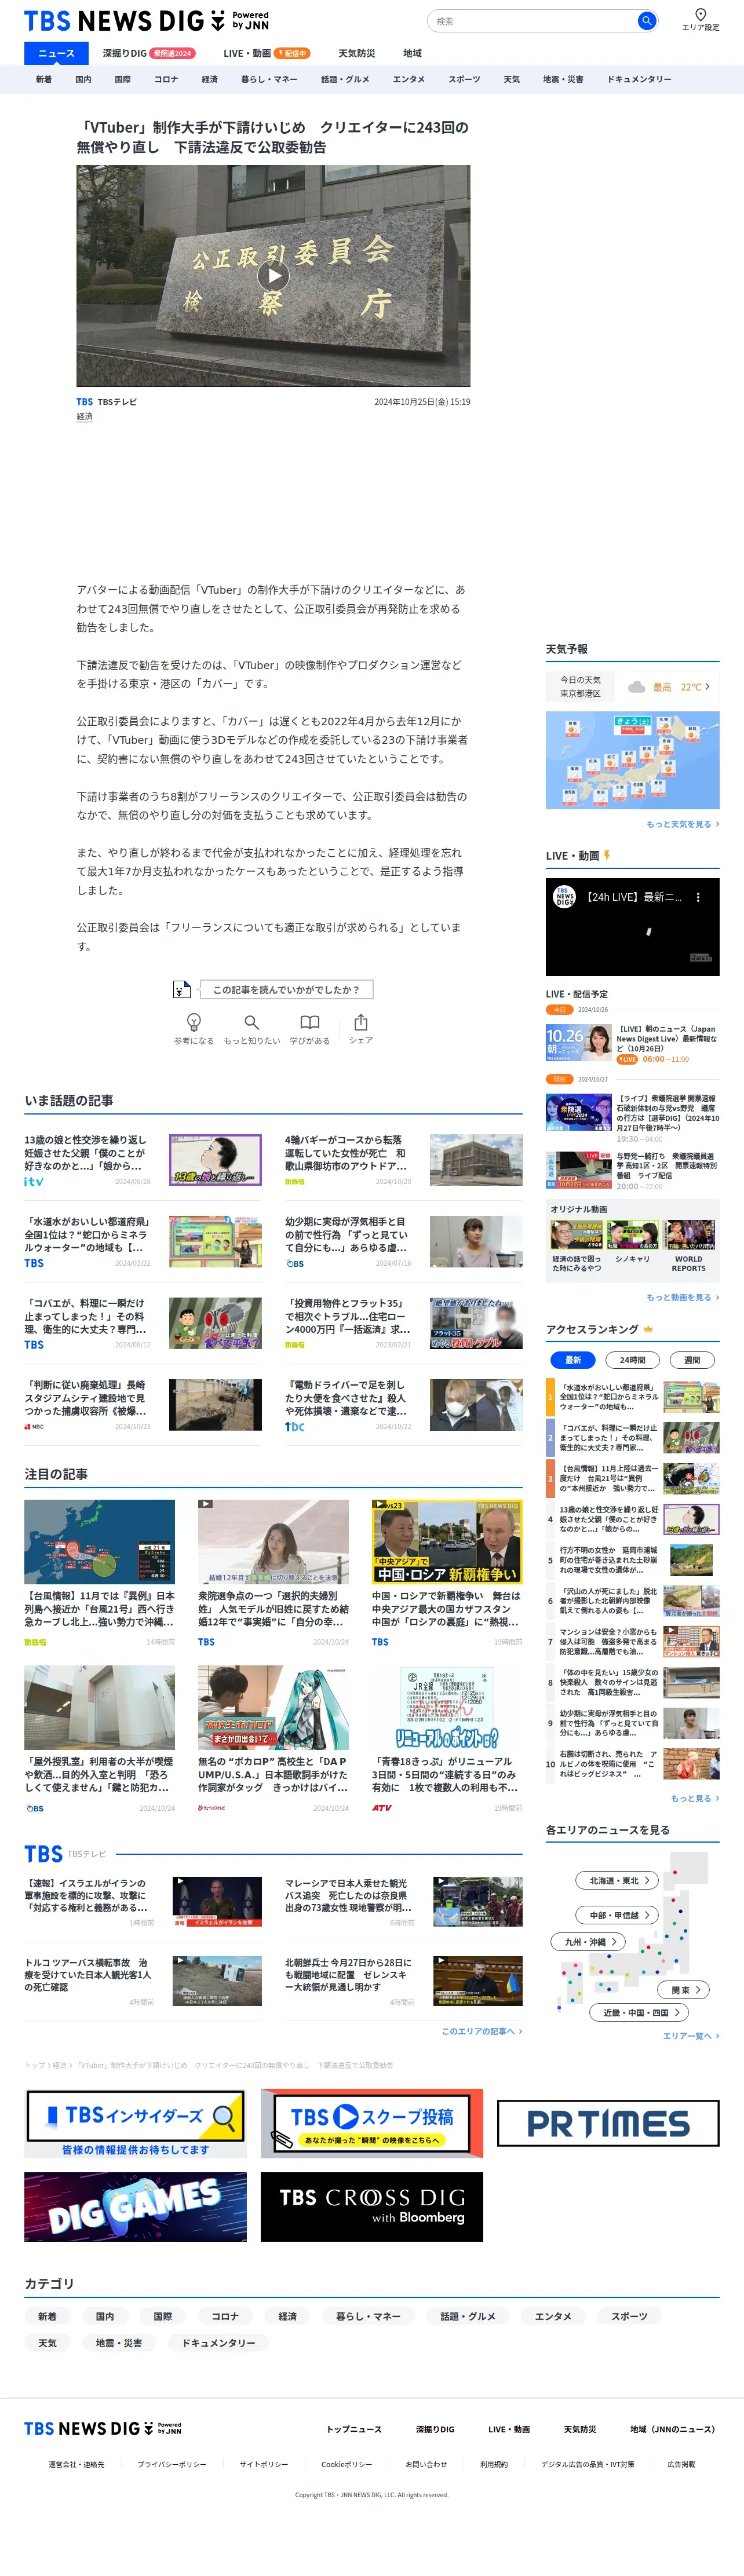
Task: Open the 台風21号 typhoon map article thumbnail
Action: 99,1541
